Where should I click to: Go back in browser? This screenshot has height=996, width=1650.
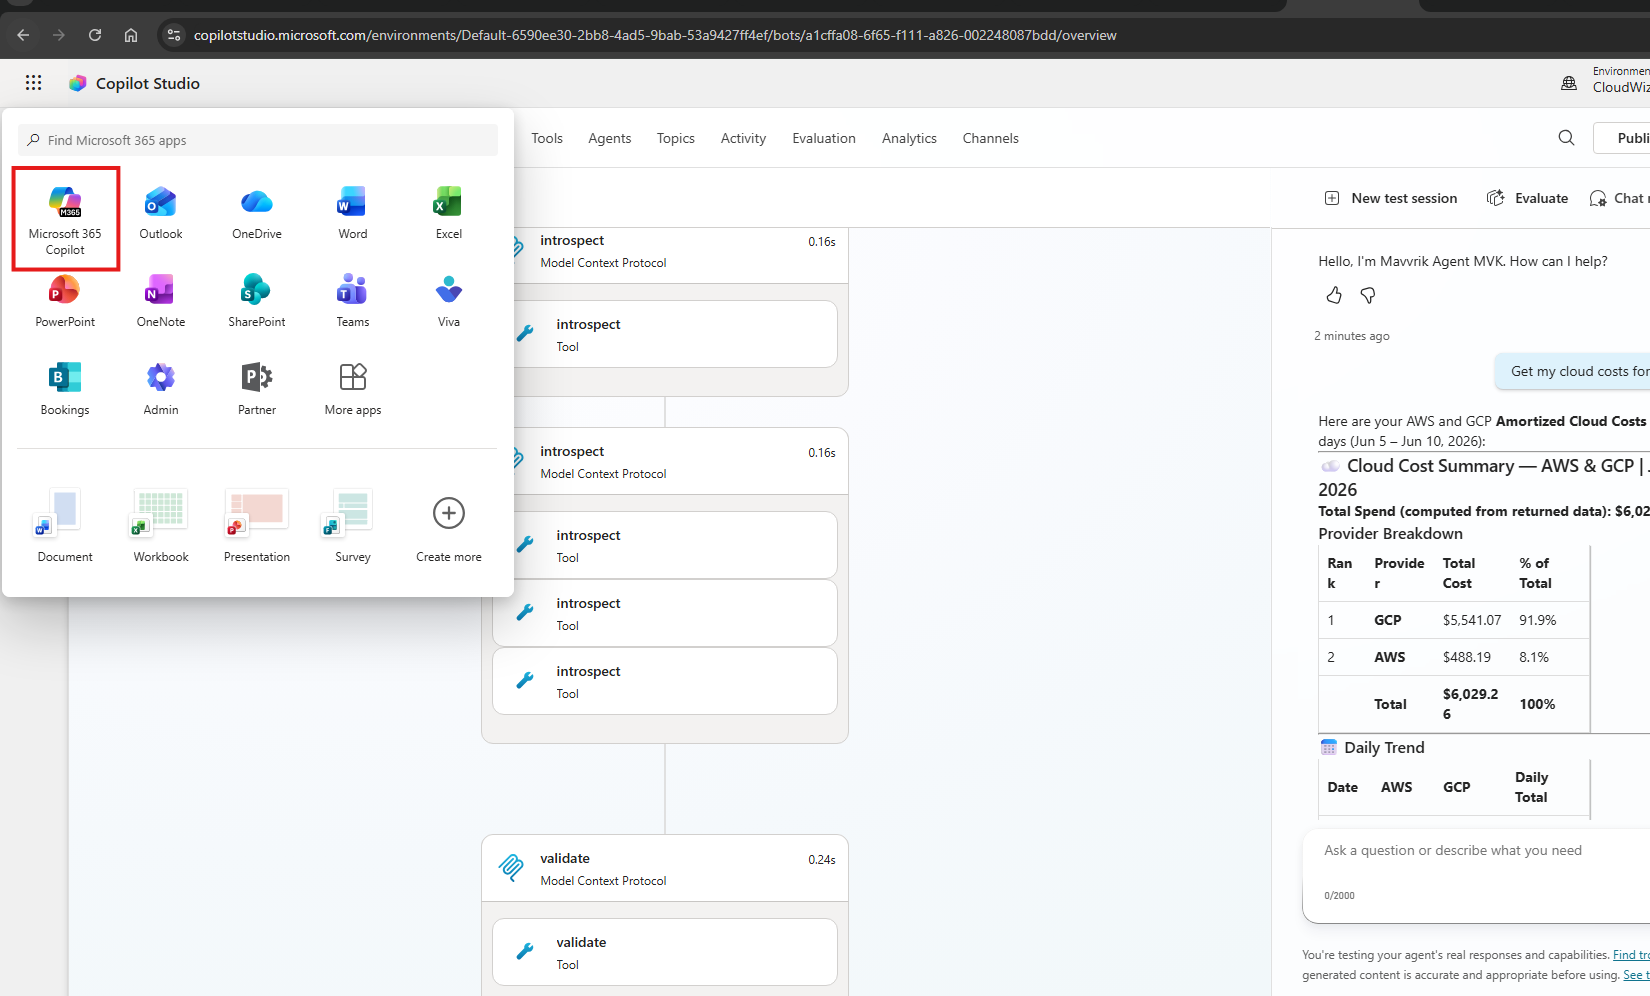pyautogui.click(x=23, y=35)
